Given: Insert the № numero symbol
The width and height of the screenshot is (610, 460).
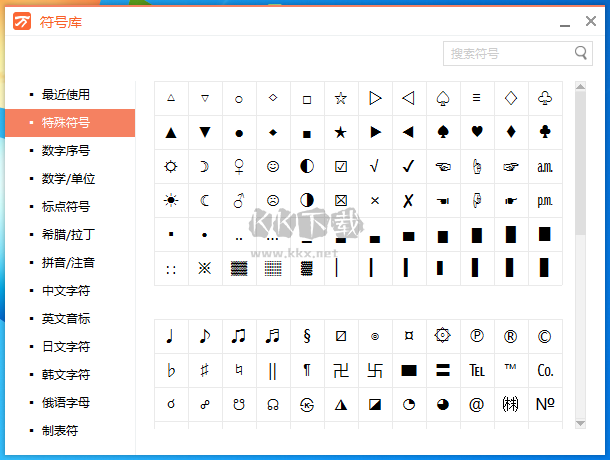Looking at the screenshot, I should click(x=545, y=405).
